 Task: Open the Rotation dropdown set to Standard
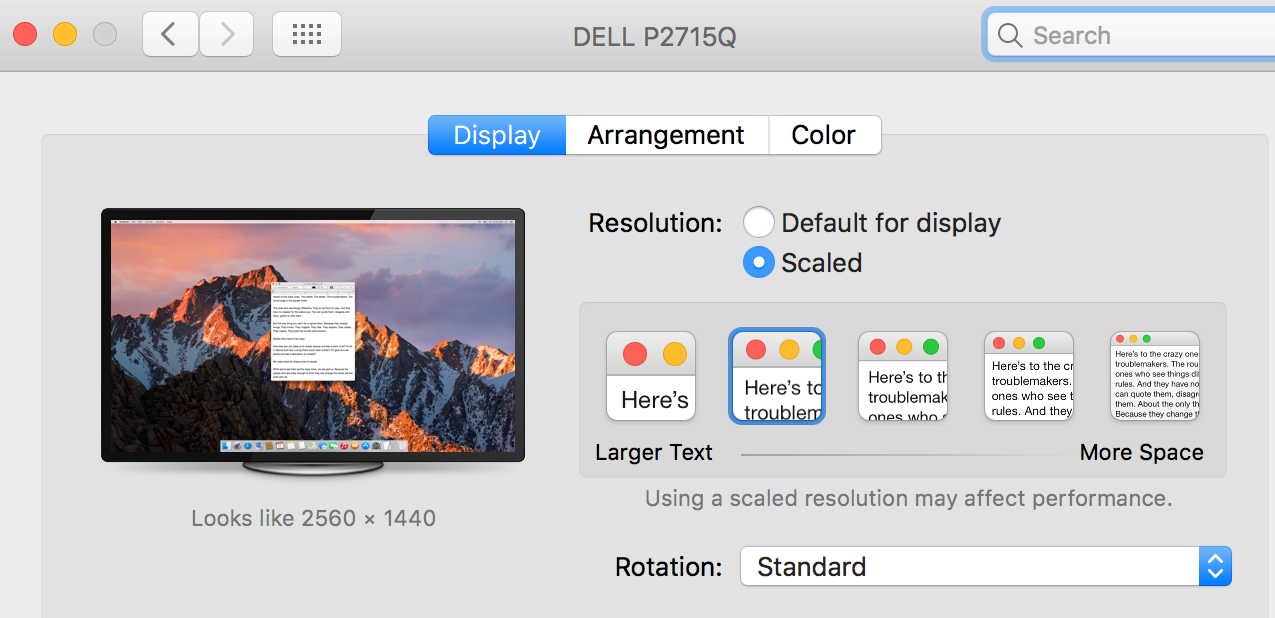(985, 567)
